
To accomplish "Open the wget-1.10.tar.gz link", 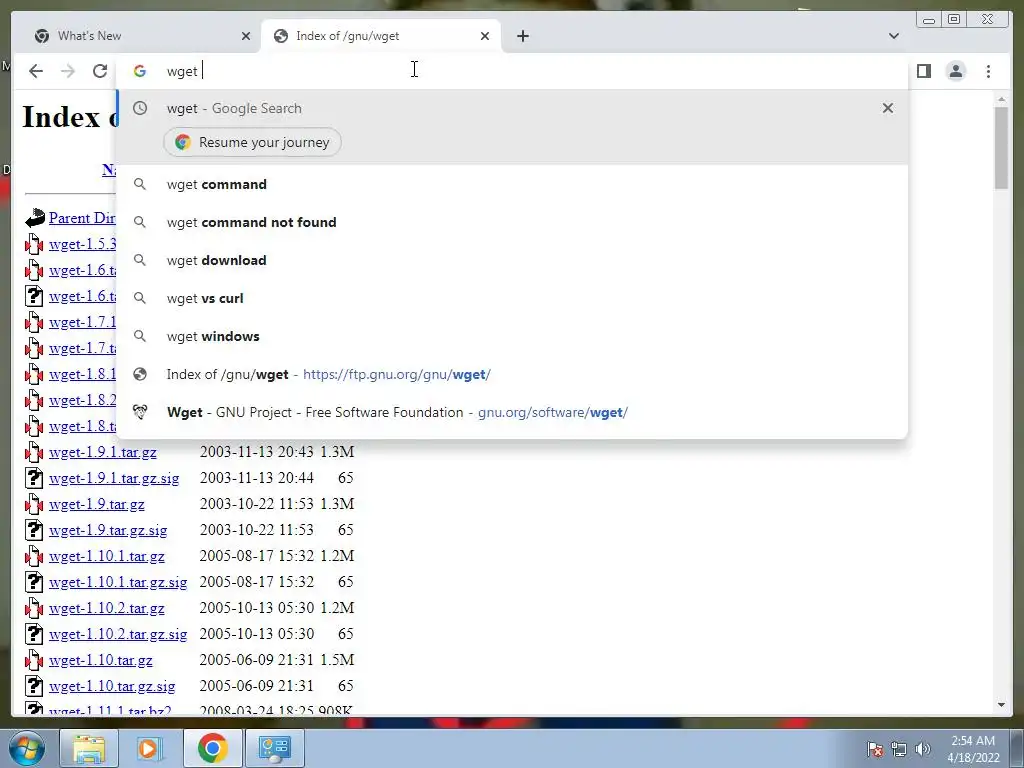I will coord(101,660).
